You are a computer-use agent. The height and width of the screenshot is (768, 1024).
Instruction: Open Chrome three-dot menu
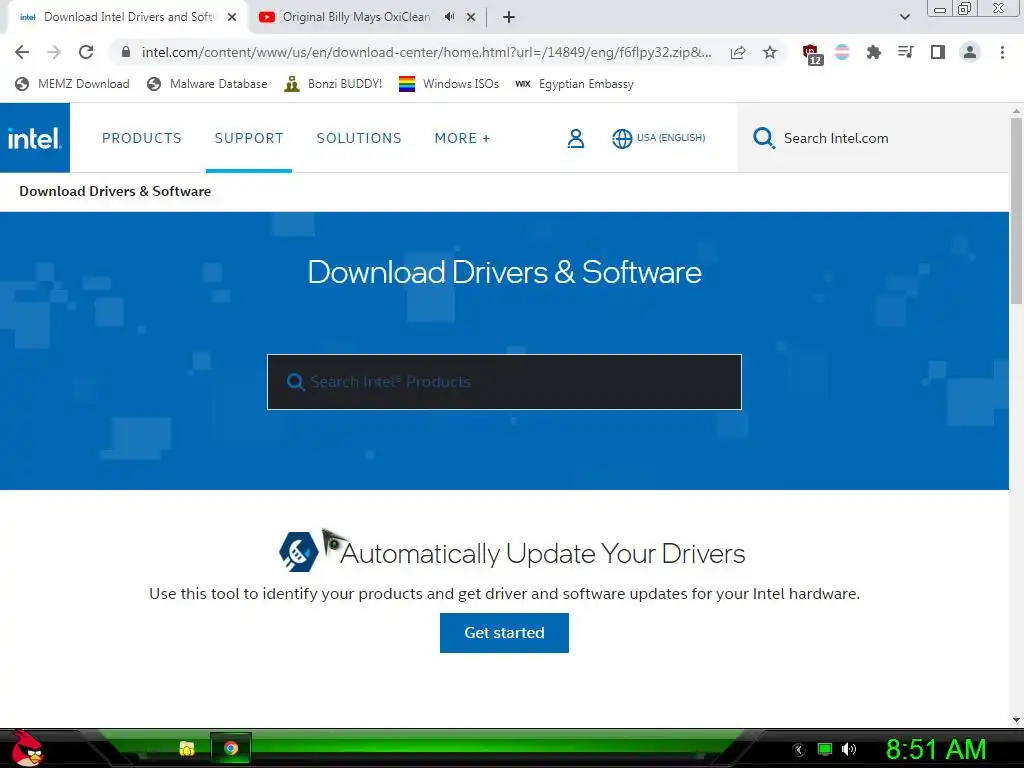tap(1002, 52)
